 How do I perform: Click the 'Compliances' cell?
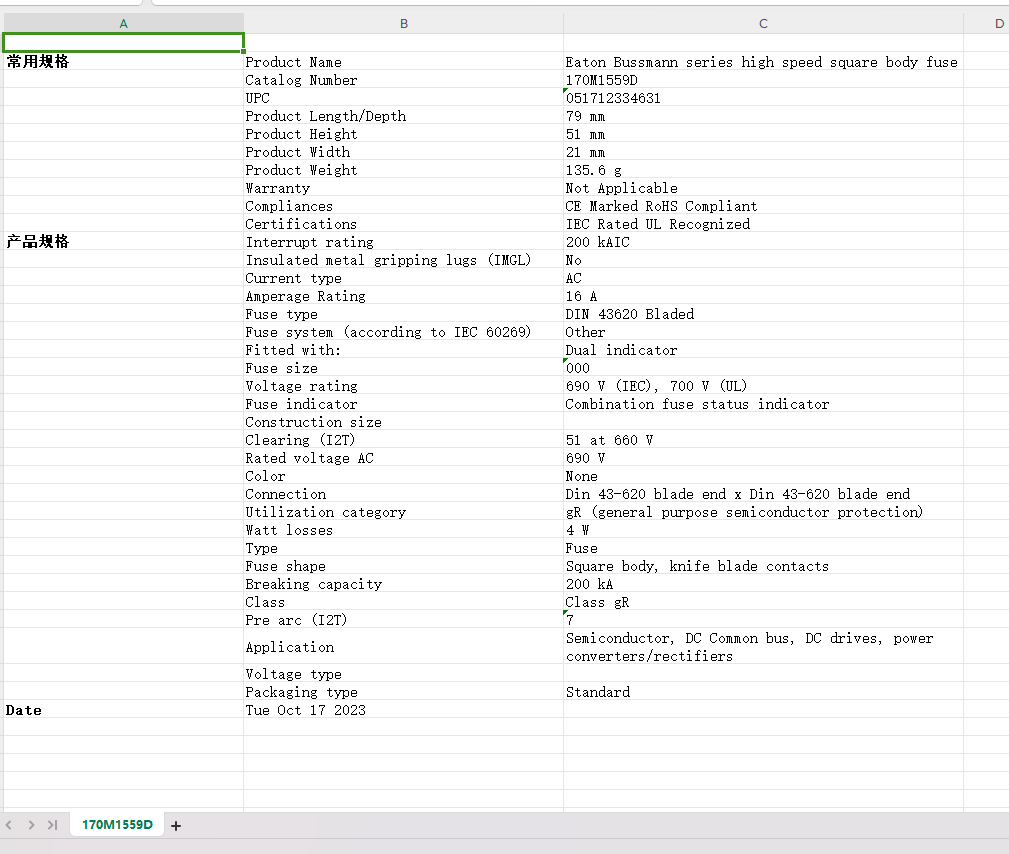(403, 206)
